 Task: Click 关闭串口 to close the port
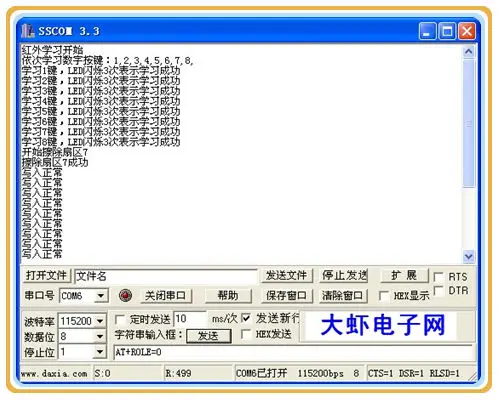(x=165, y=296)
